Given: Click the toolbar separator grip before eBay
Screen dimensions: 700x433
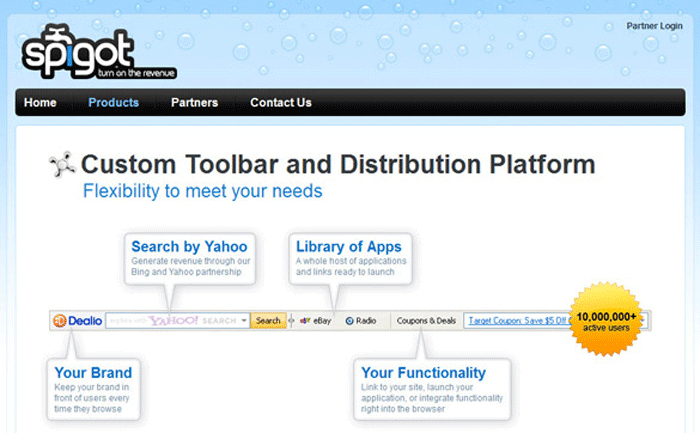Looking at the screenshot, I should [291, 321].
